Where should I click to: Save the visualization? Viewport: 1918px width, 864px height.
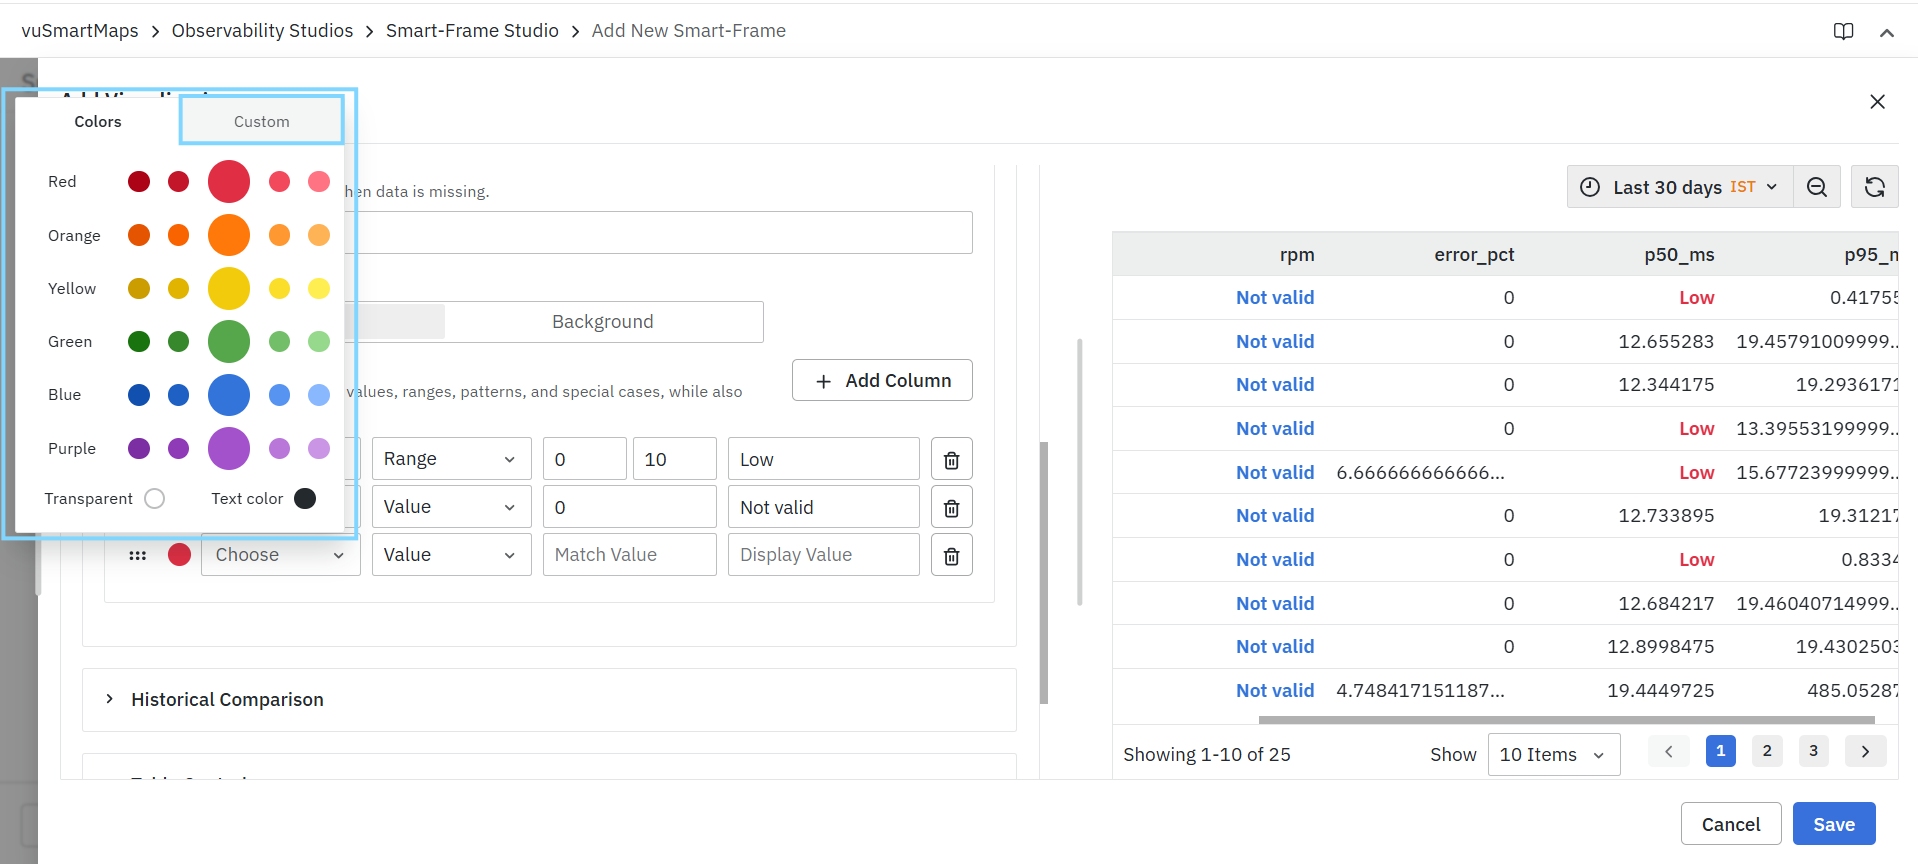tap(1834, 824)
